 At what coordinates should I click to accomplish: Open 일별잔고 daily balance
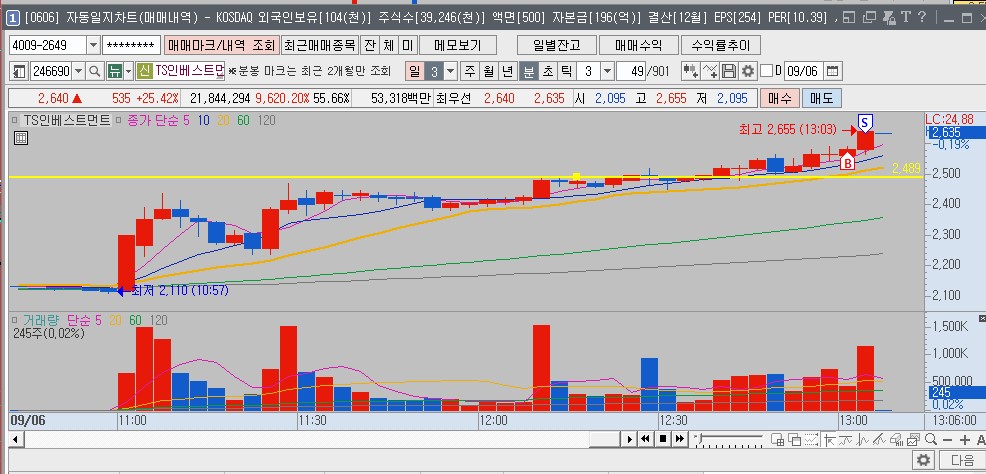click(556, 45)
